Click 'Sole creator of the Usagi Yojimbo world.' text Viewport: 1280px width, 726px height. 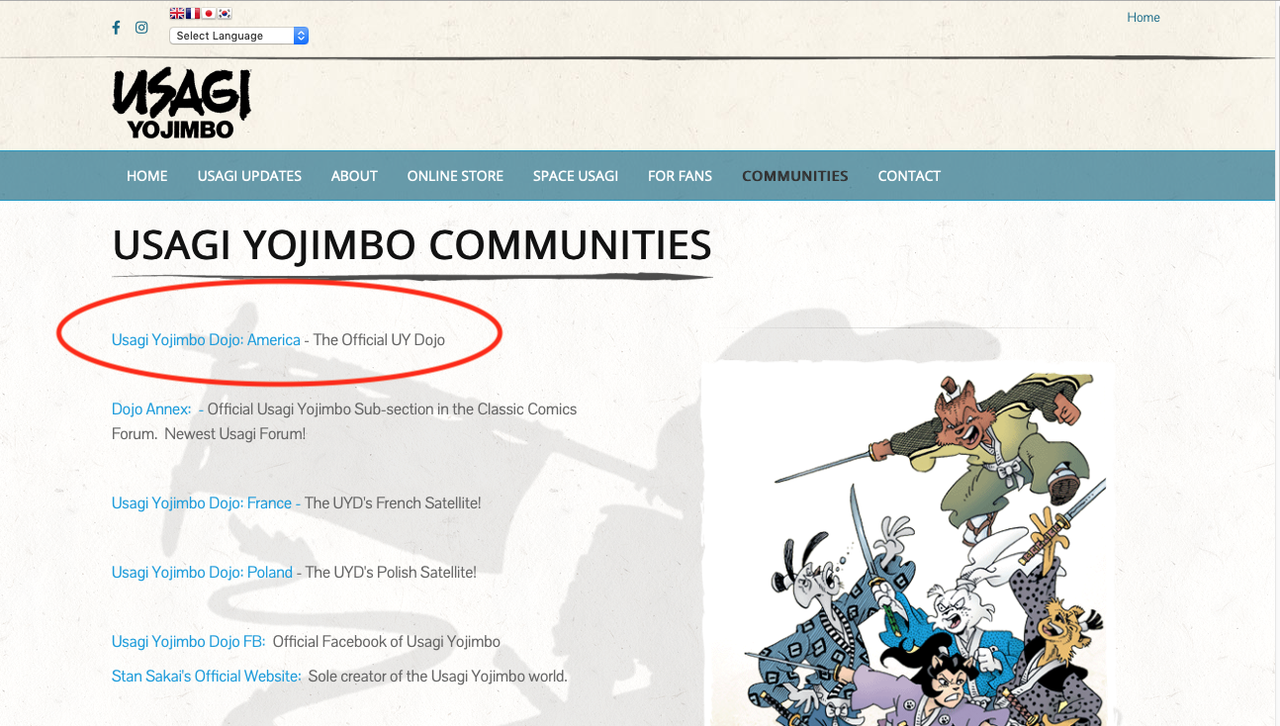[438, 676]
